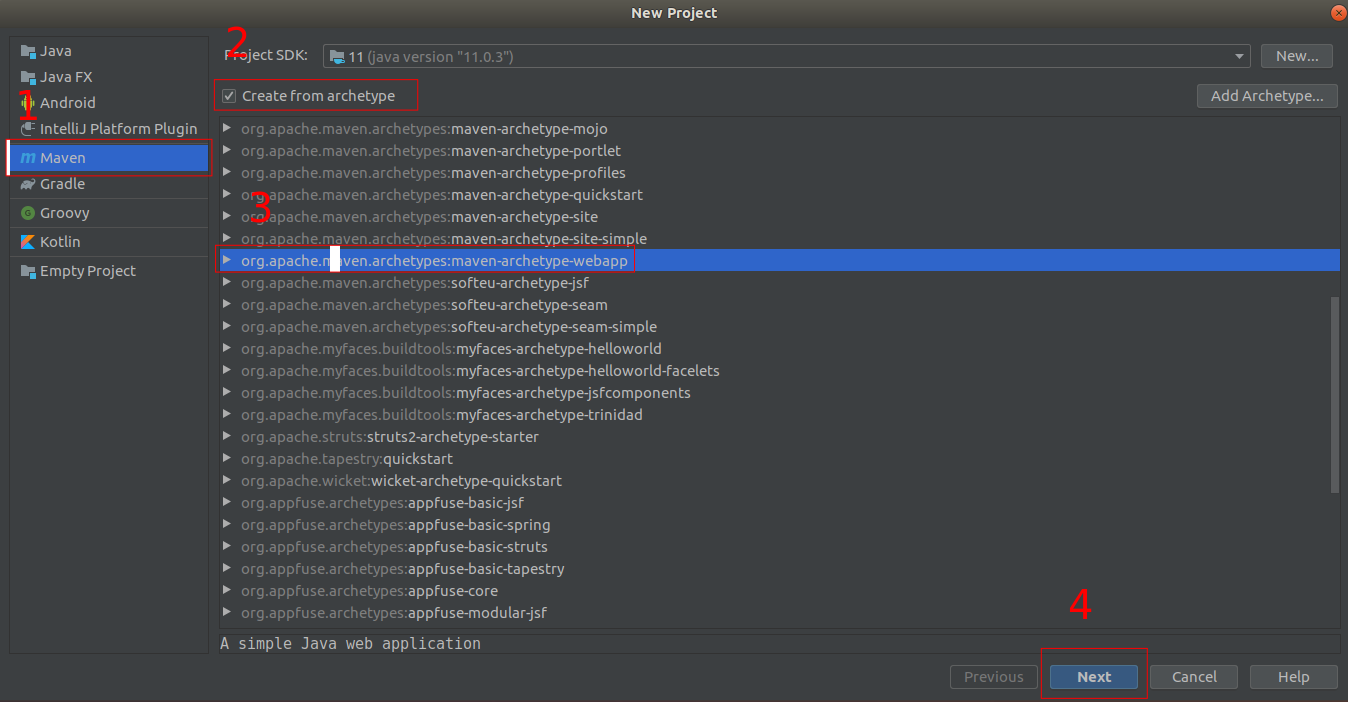1348x702 pixels.
Task: Expand the maven-archetype-mojo node
Action: pyautogui.click(x=227, y=129)
